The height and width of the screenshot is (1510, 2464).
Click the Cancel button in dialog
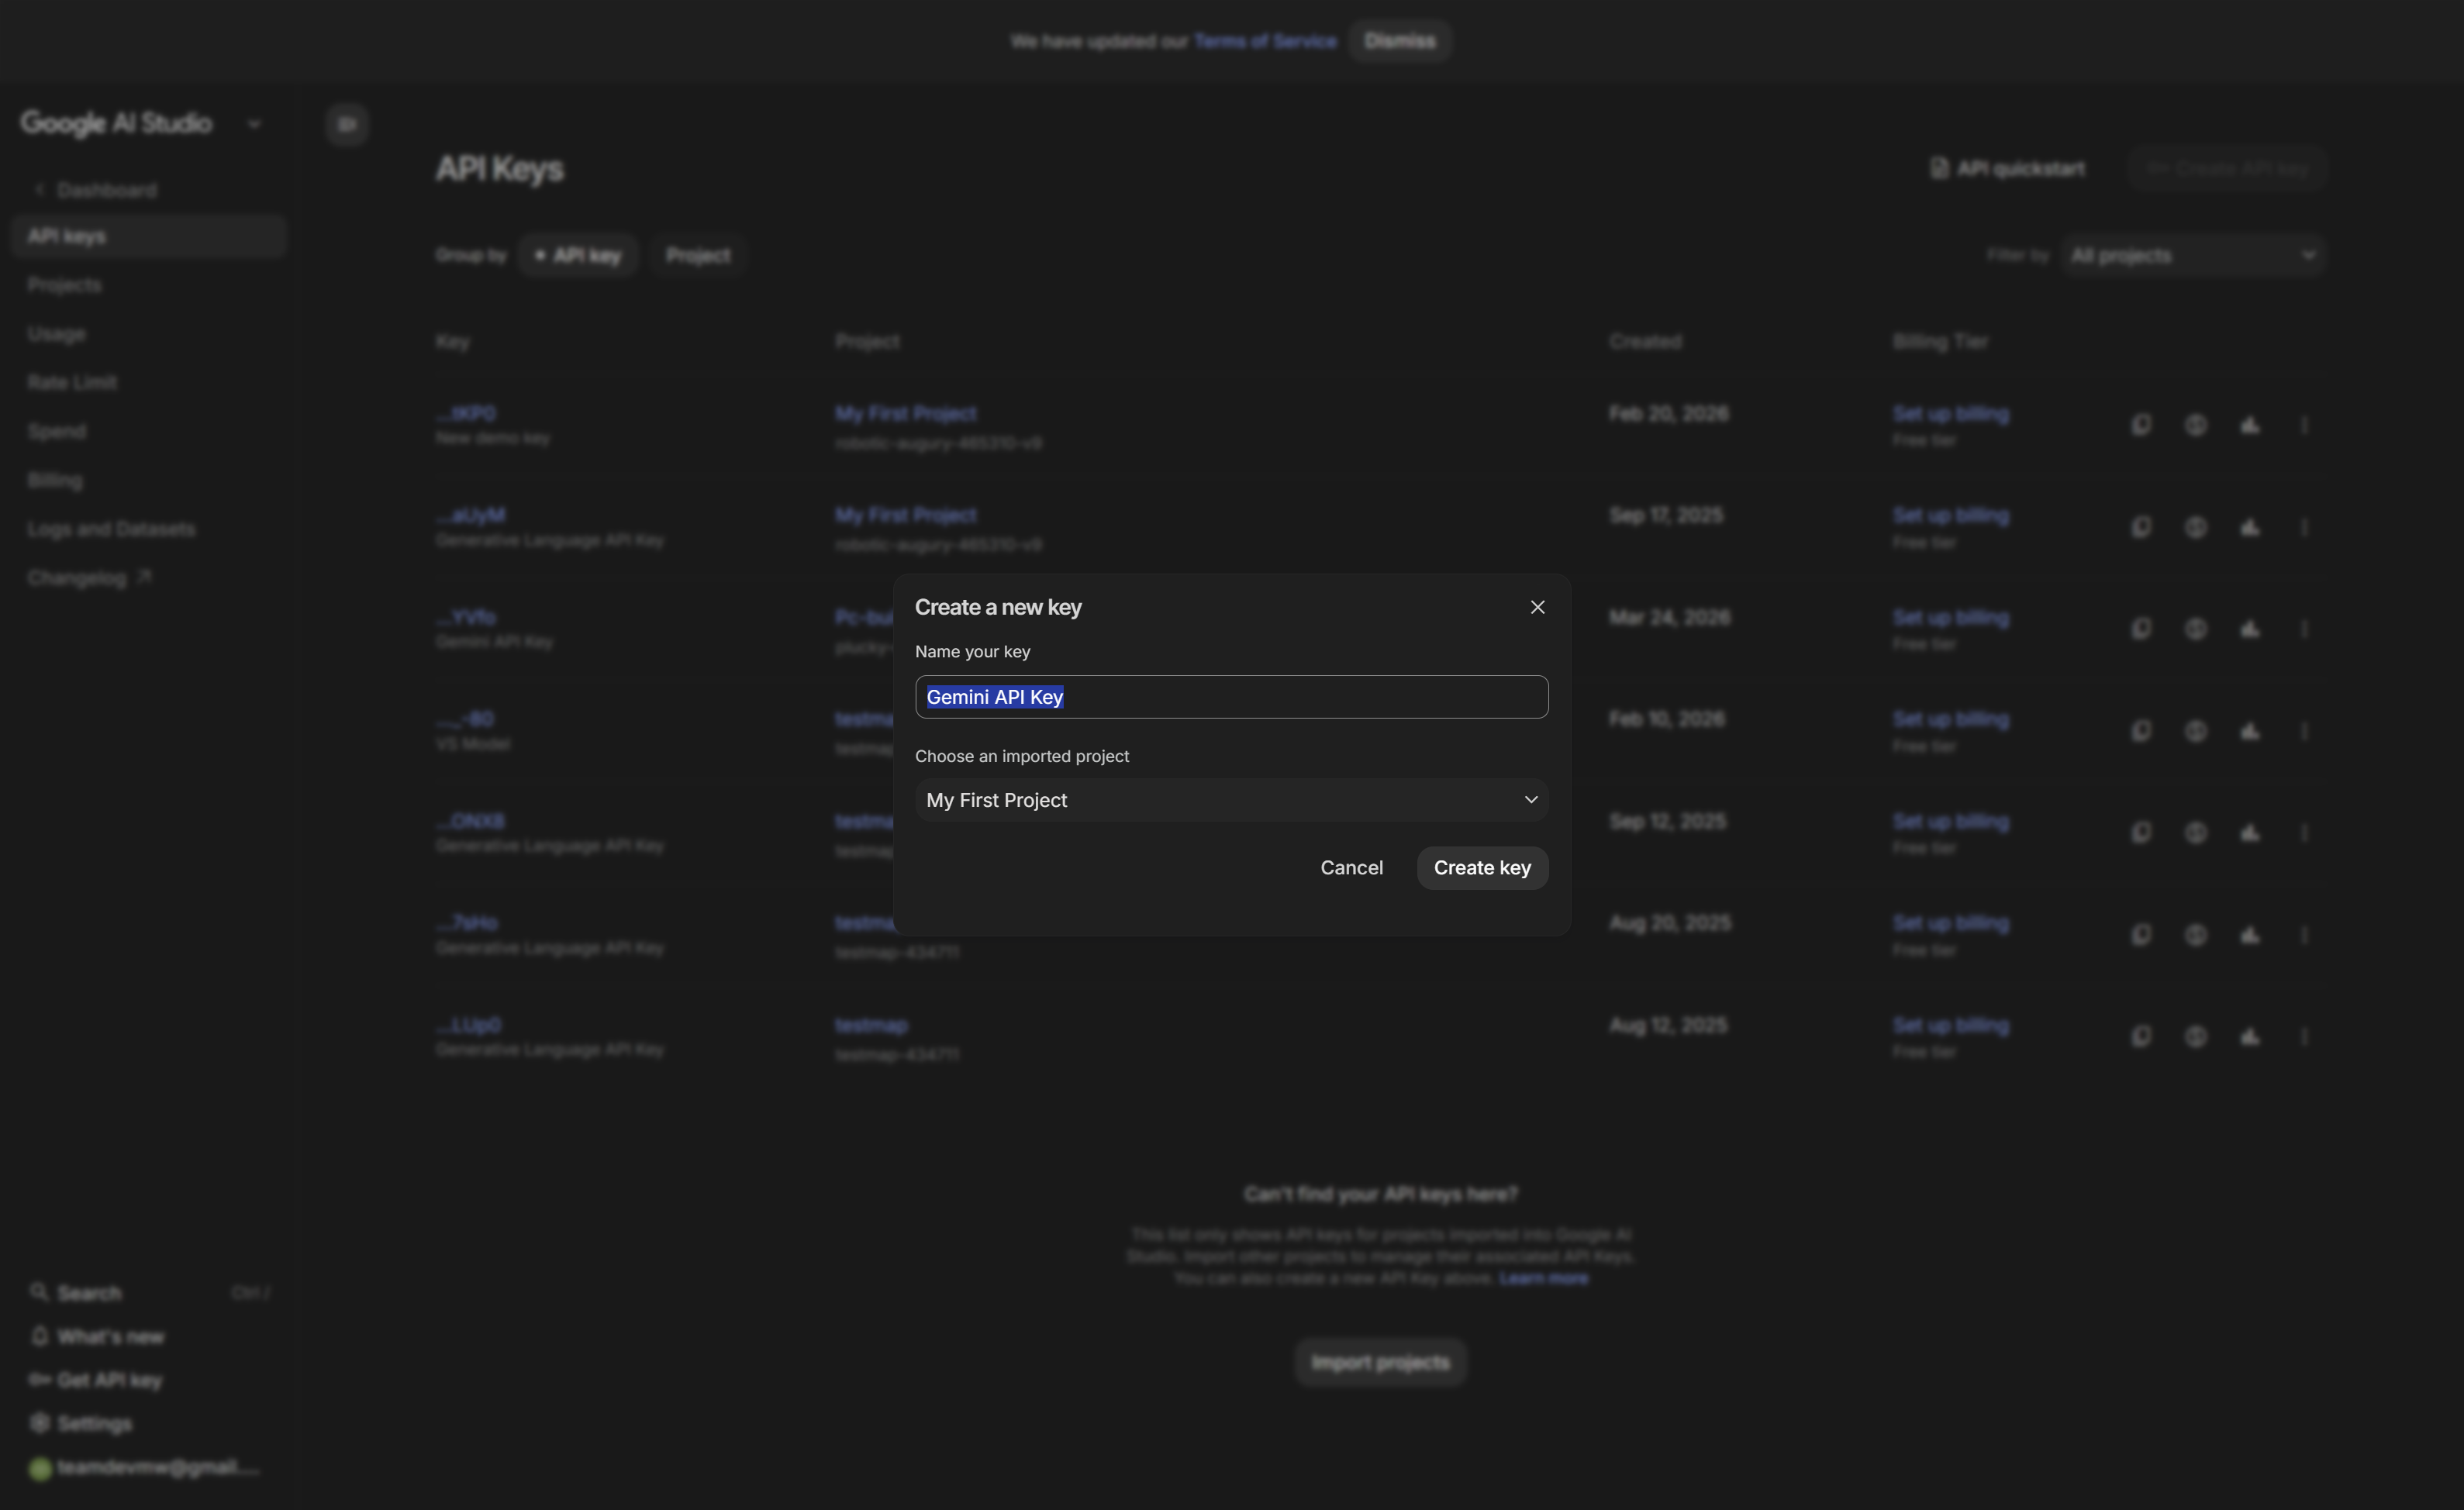[x=1351, y=868]
